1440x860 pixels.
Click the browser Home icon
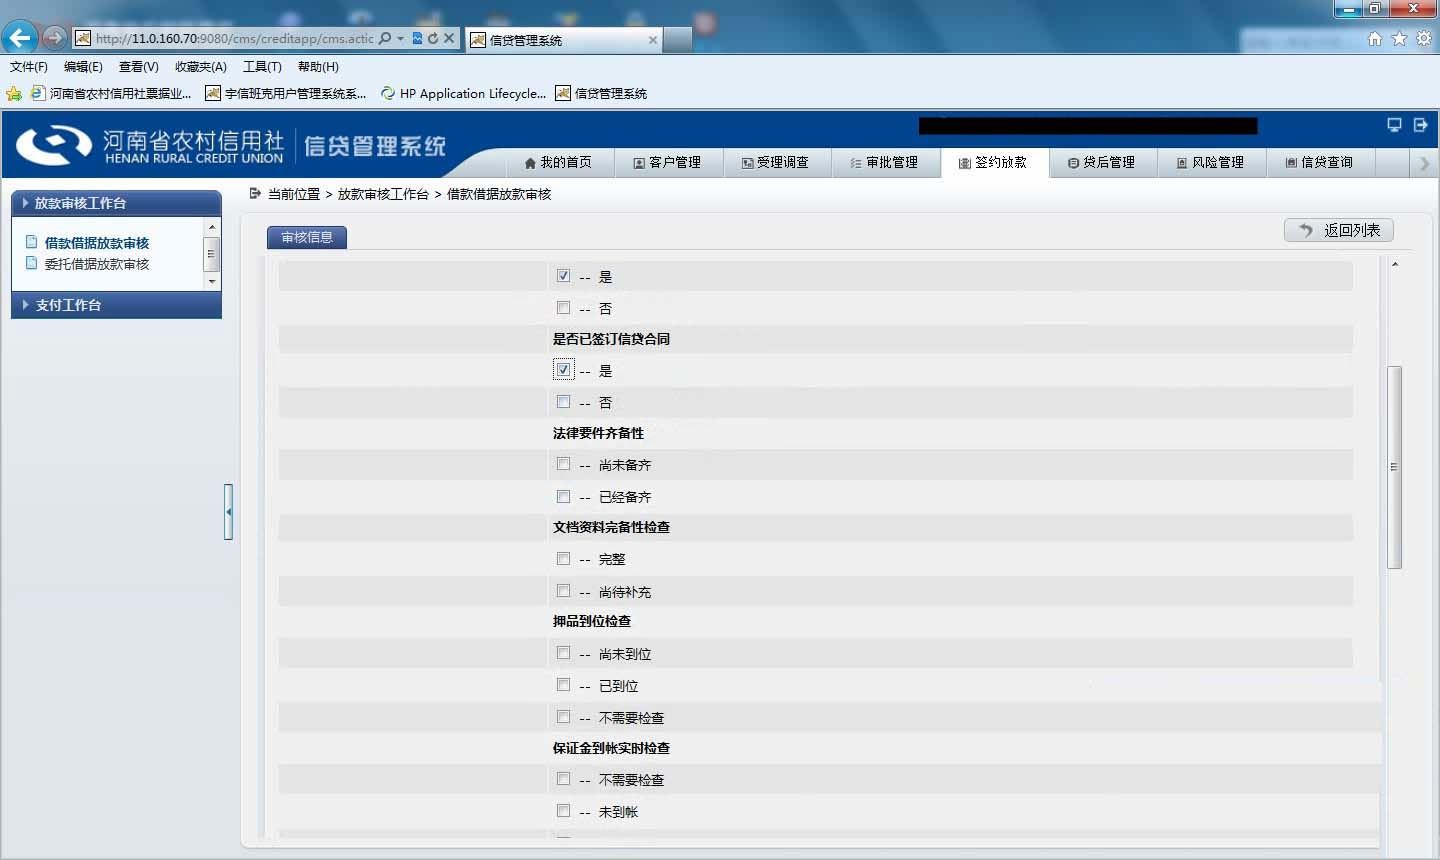1375,38
